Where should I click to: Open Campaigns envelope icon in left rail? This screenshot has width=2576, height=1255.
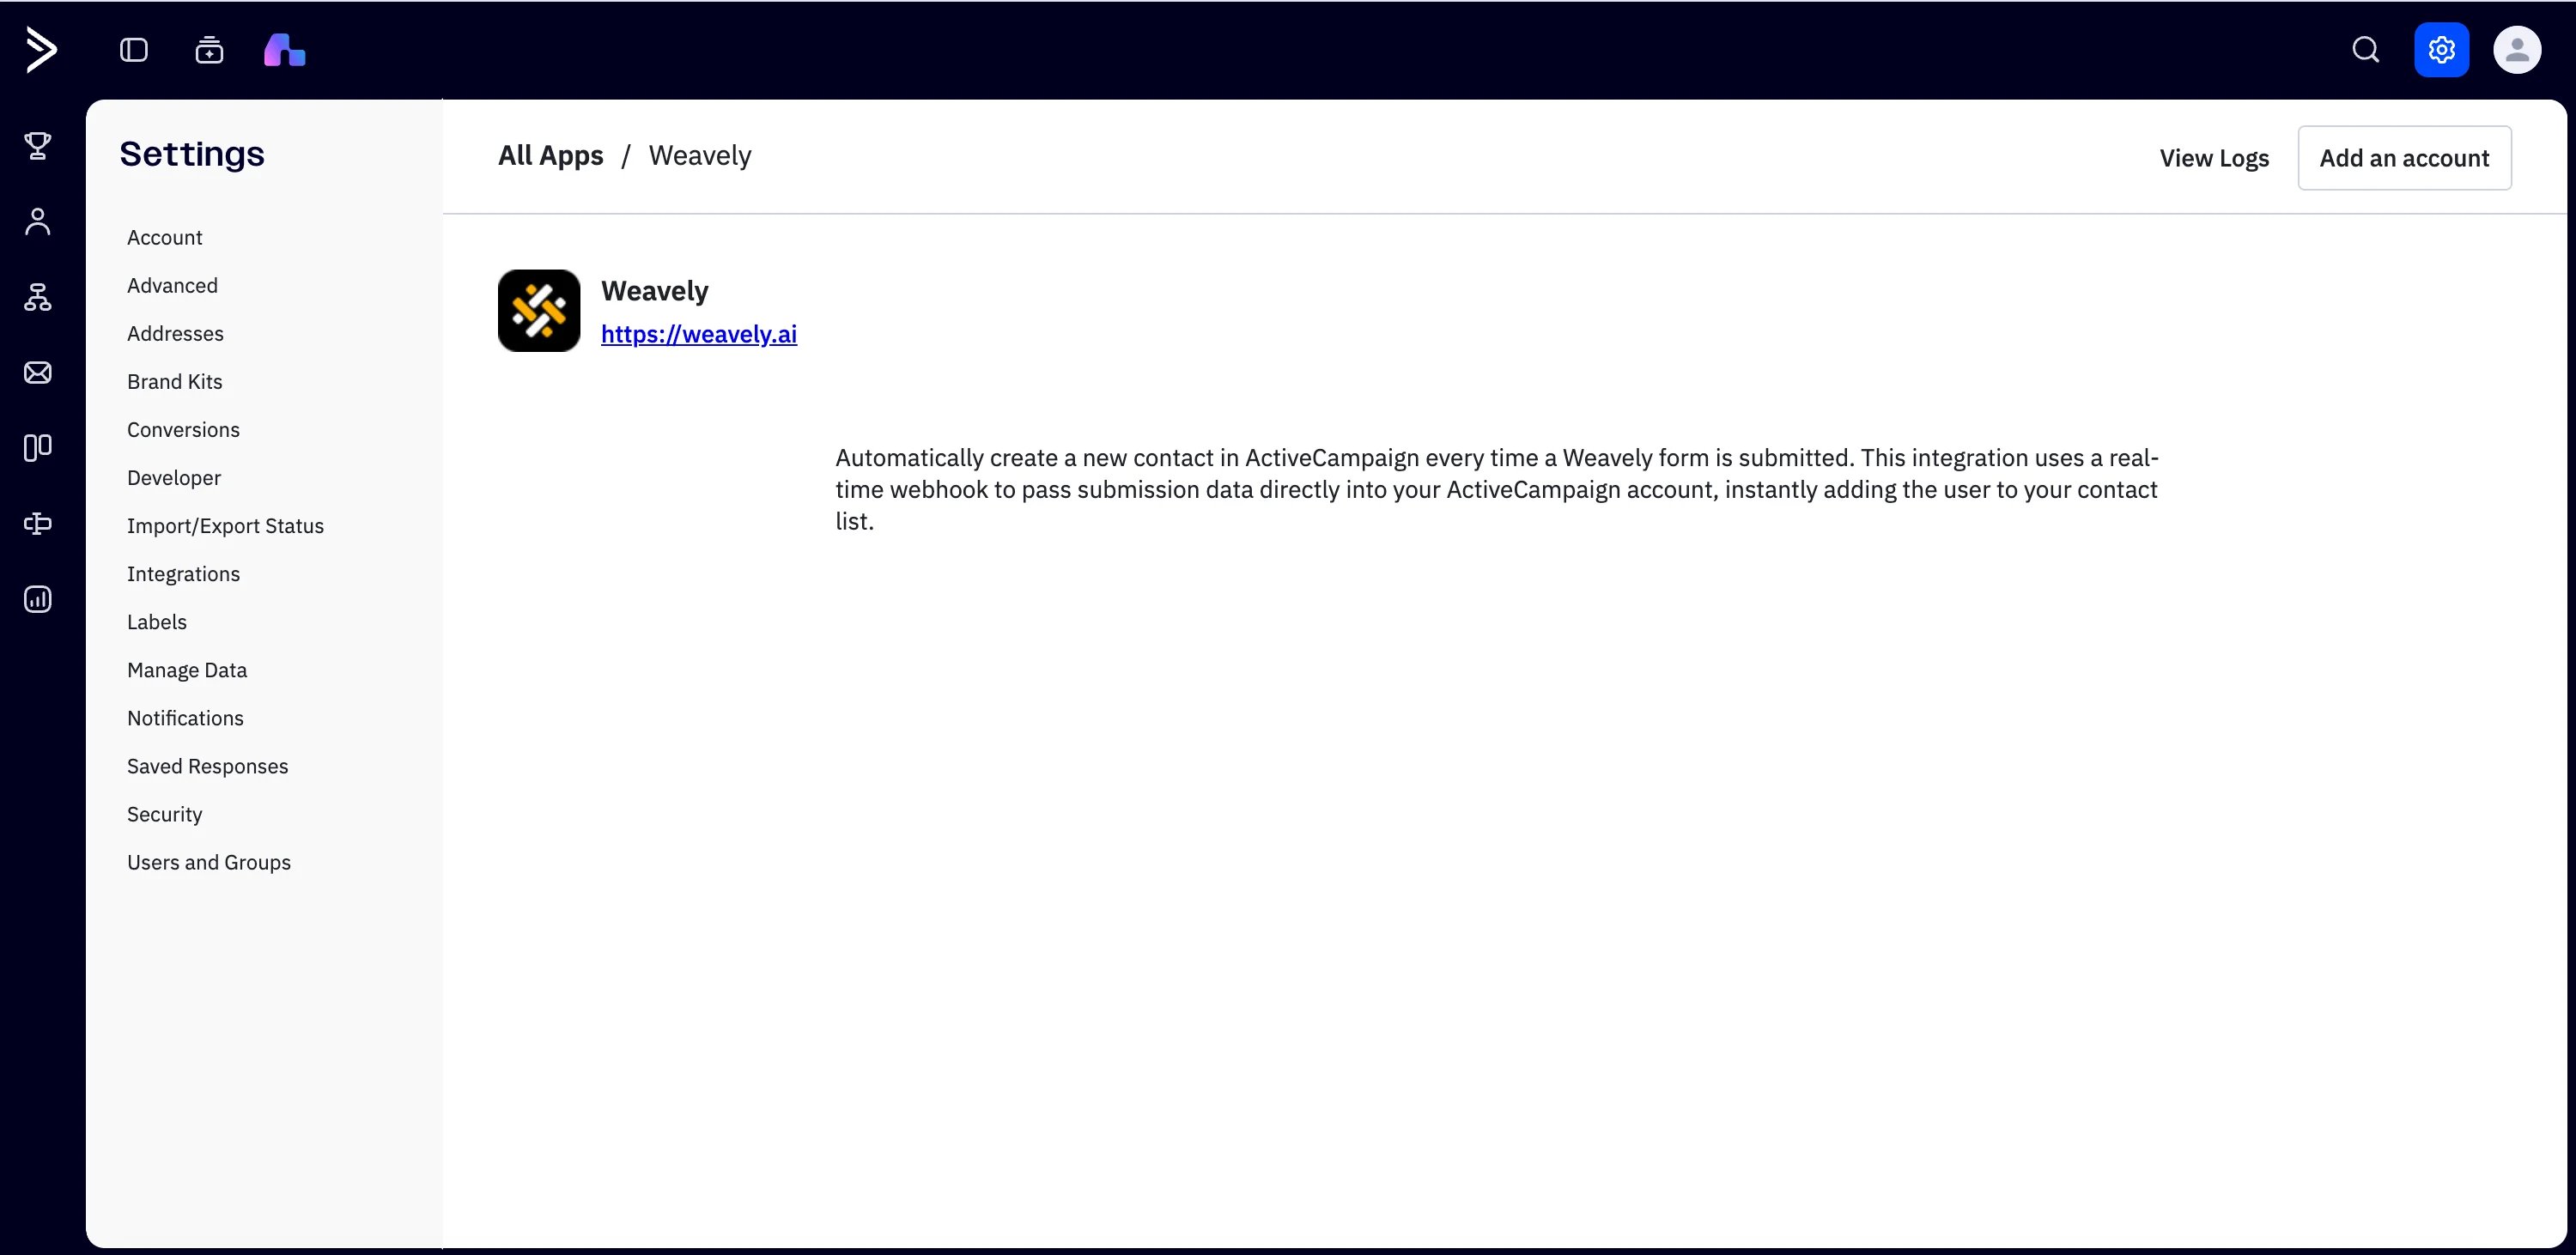(x=38, y=373)
